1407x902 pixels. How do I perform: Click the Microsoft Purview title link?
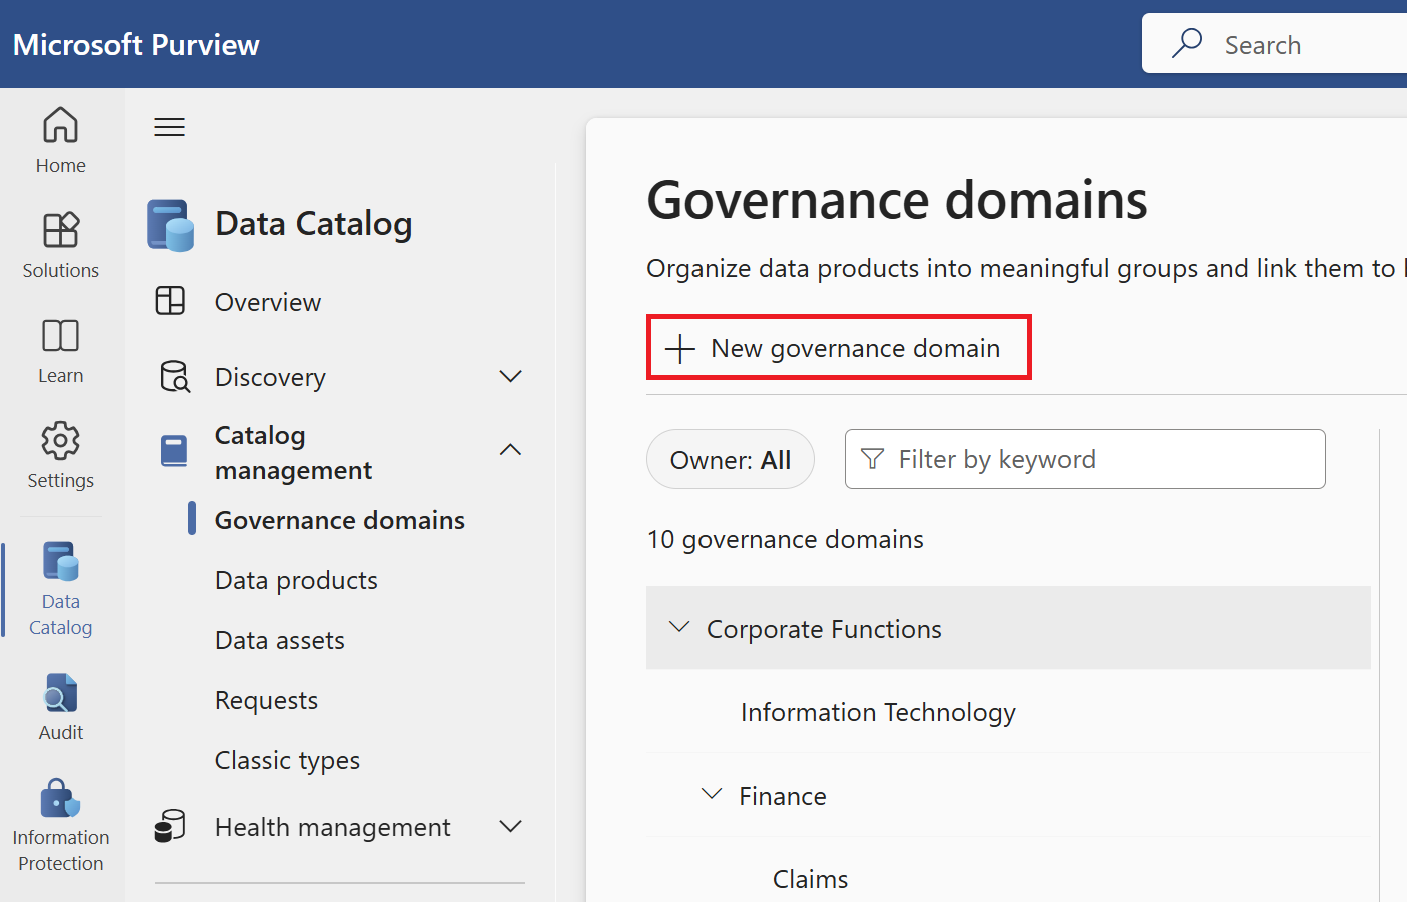(x=136, y=44)
